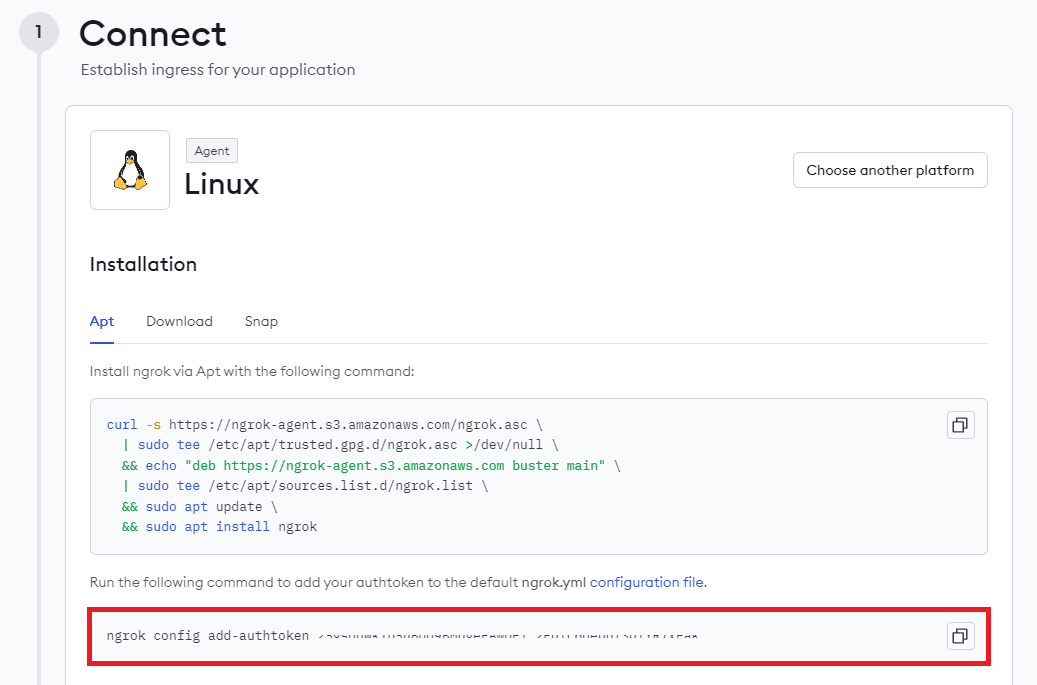The image size is (1037, 685).
Task: Switch to the Apt tab
Action: pyautogui.click(x=102, y=321)
